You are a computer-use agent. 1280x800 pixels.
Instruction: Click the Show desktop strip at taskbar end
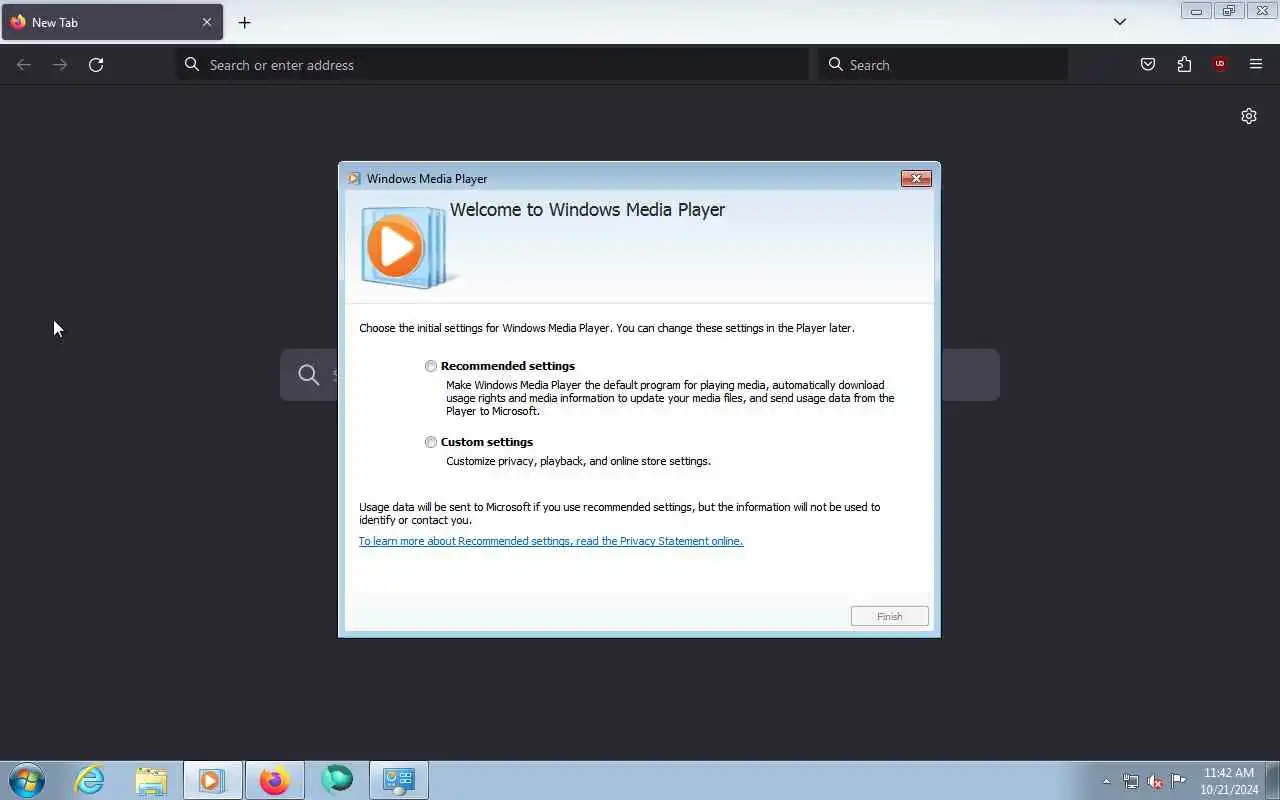coord(1272,780)
